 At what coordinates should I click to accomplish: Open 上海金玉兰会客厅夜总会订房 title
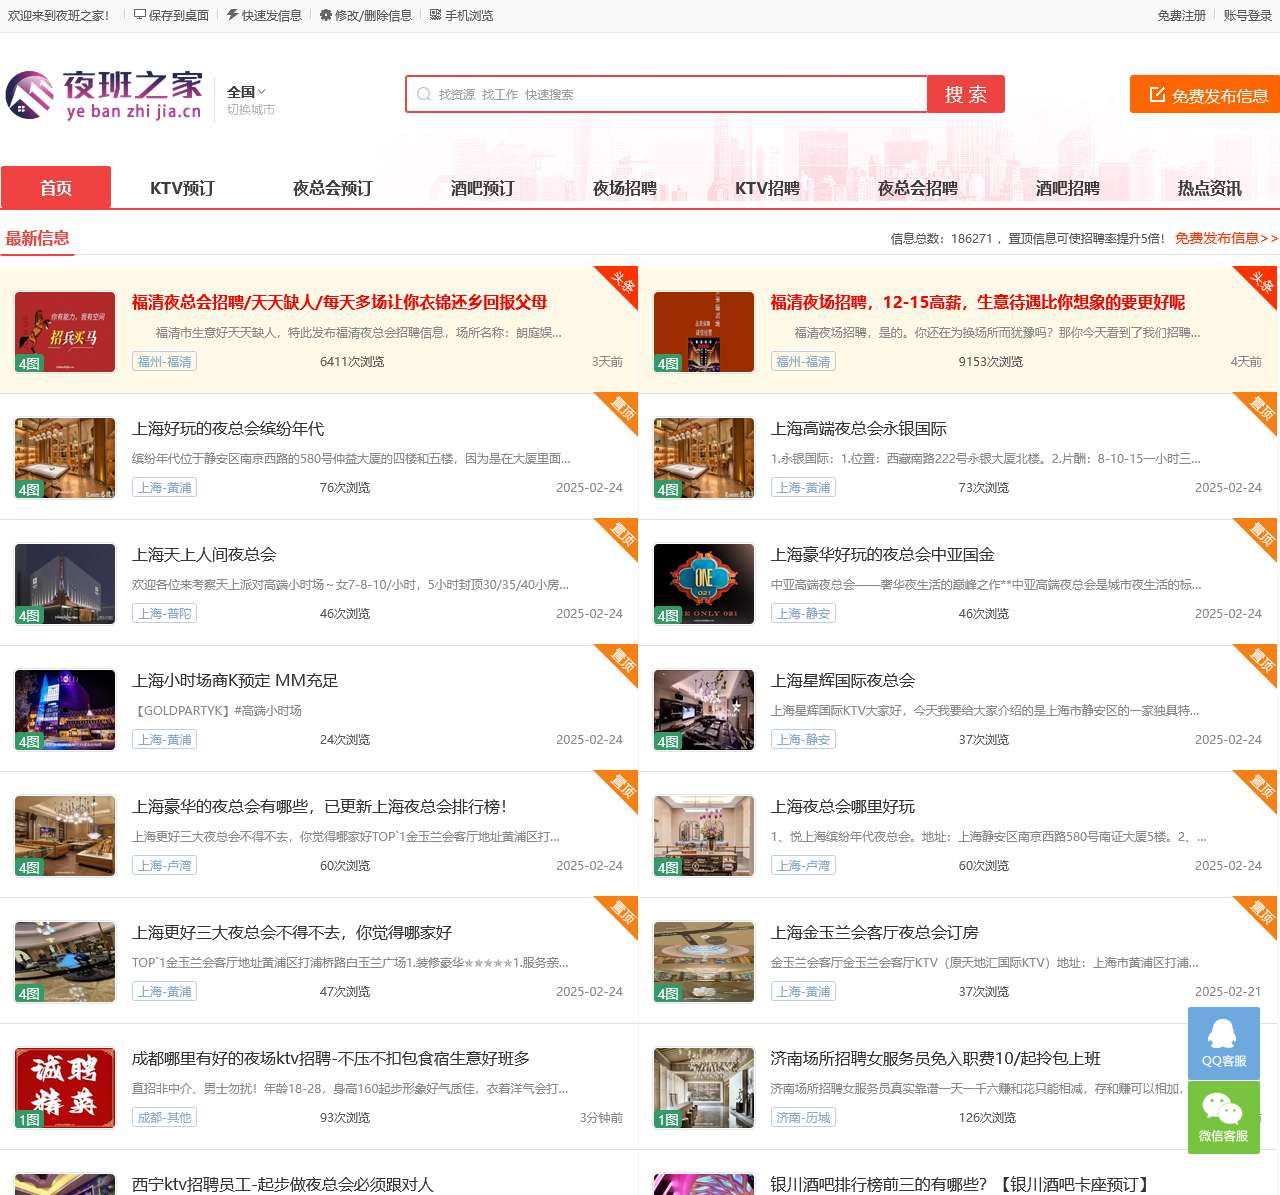tap(875, 932)
